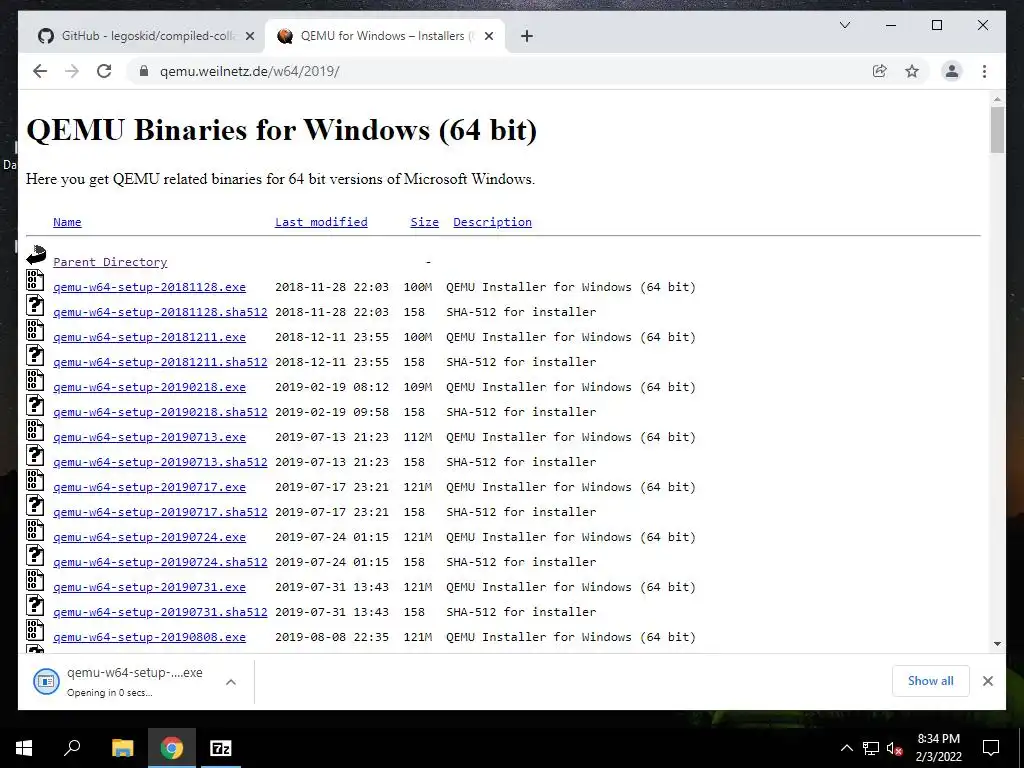
Task: Click binary file icon for 20190717.exe
Action: coord(35,480)
